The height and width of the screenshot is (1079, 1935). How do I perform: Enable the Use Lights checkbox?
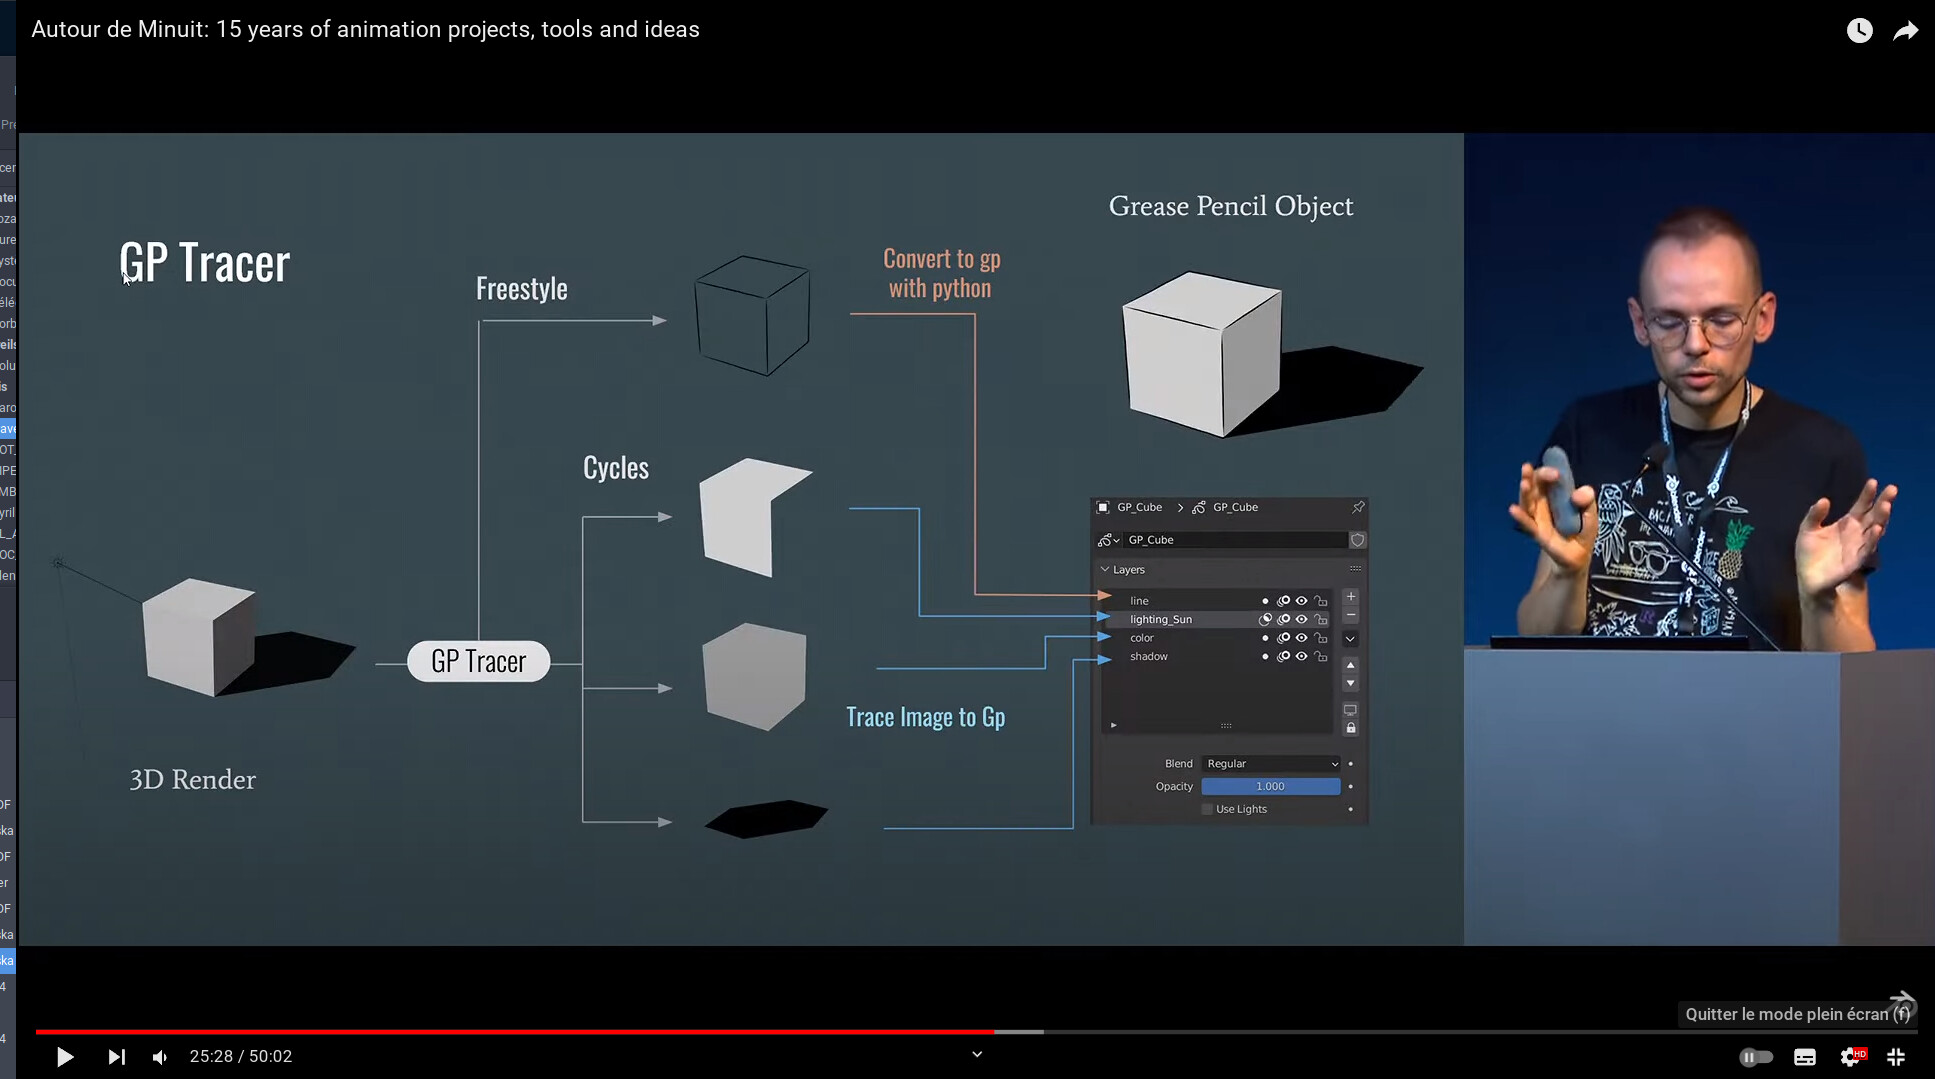point(1207,810)
